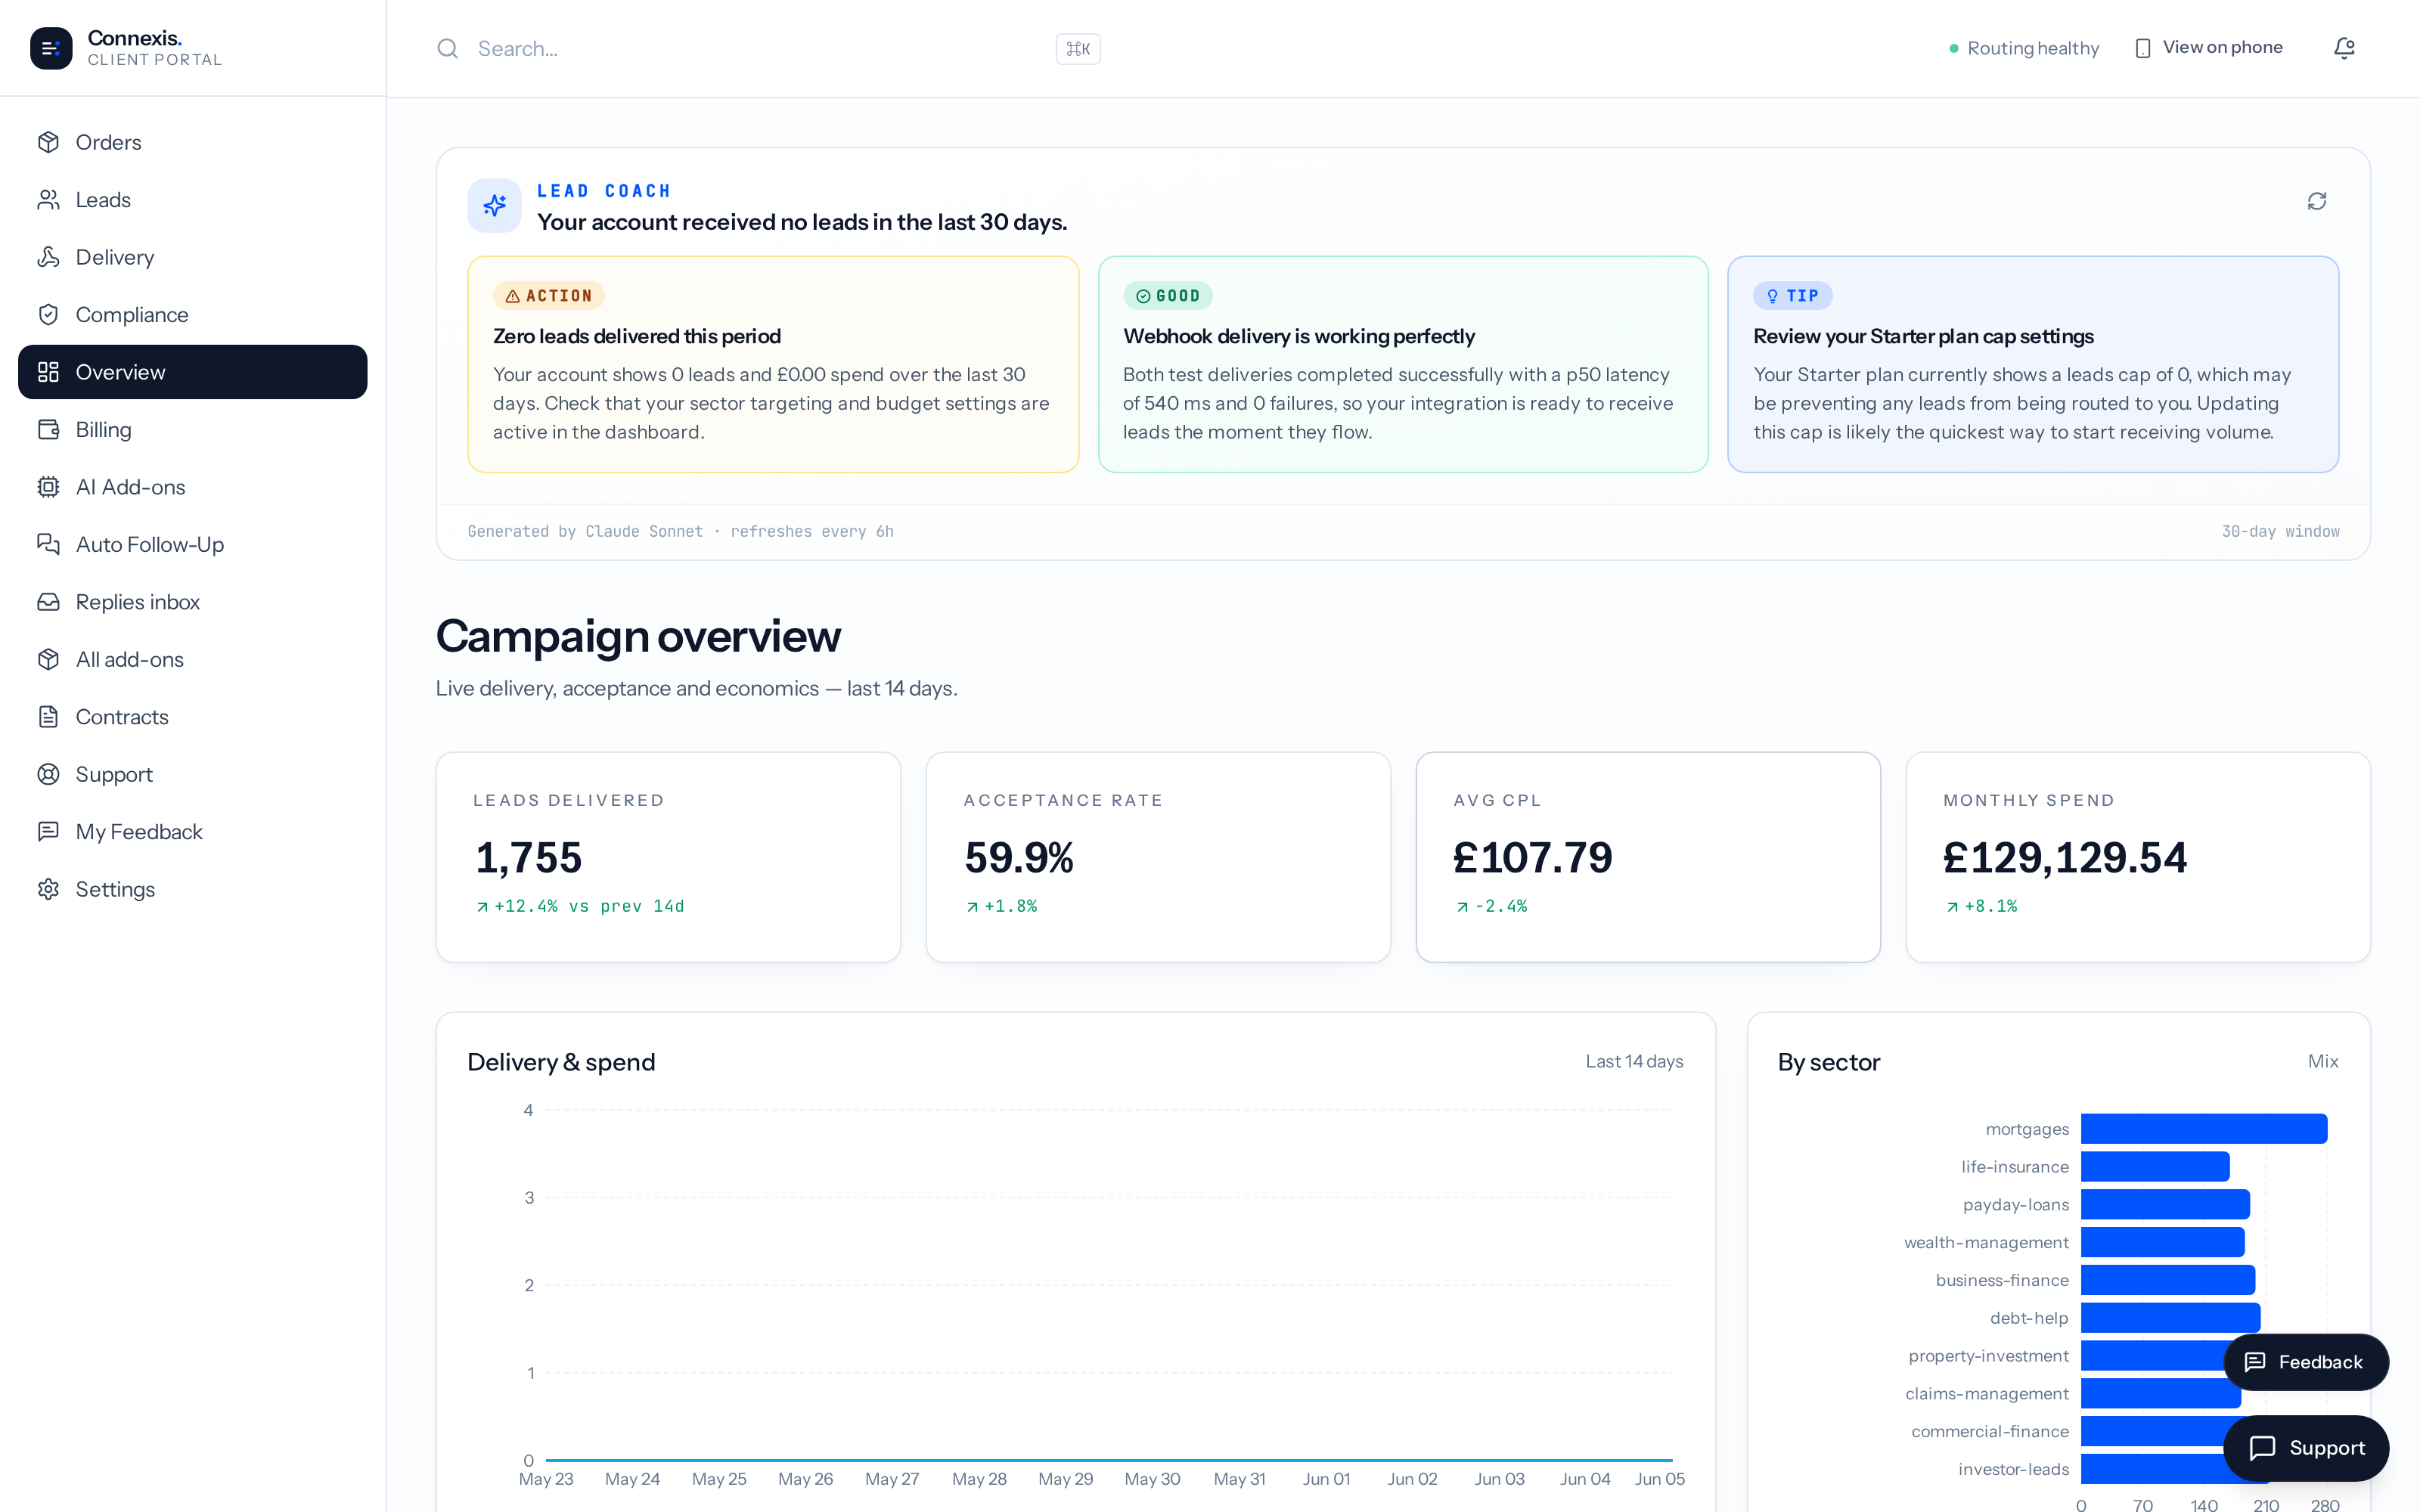2420x1512 pixels.
Task: Click the life-insurance bar in sector chart
Action: 2155,1167
